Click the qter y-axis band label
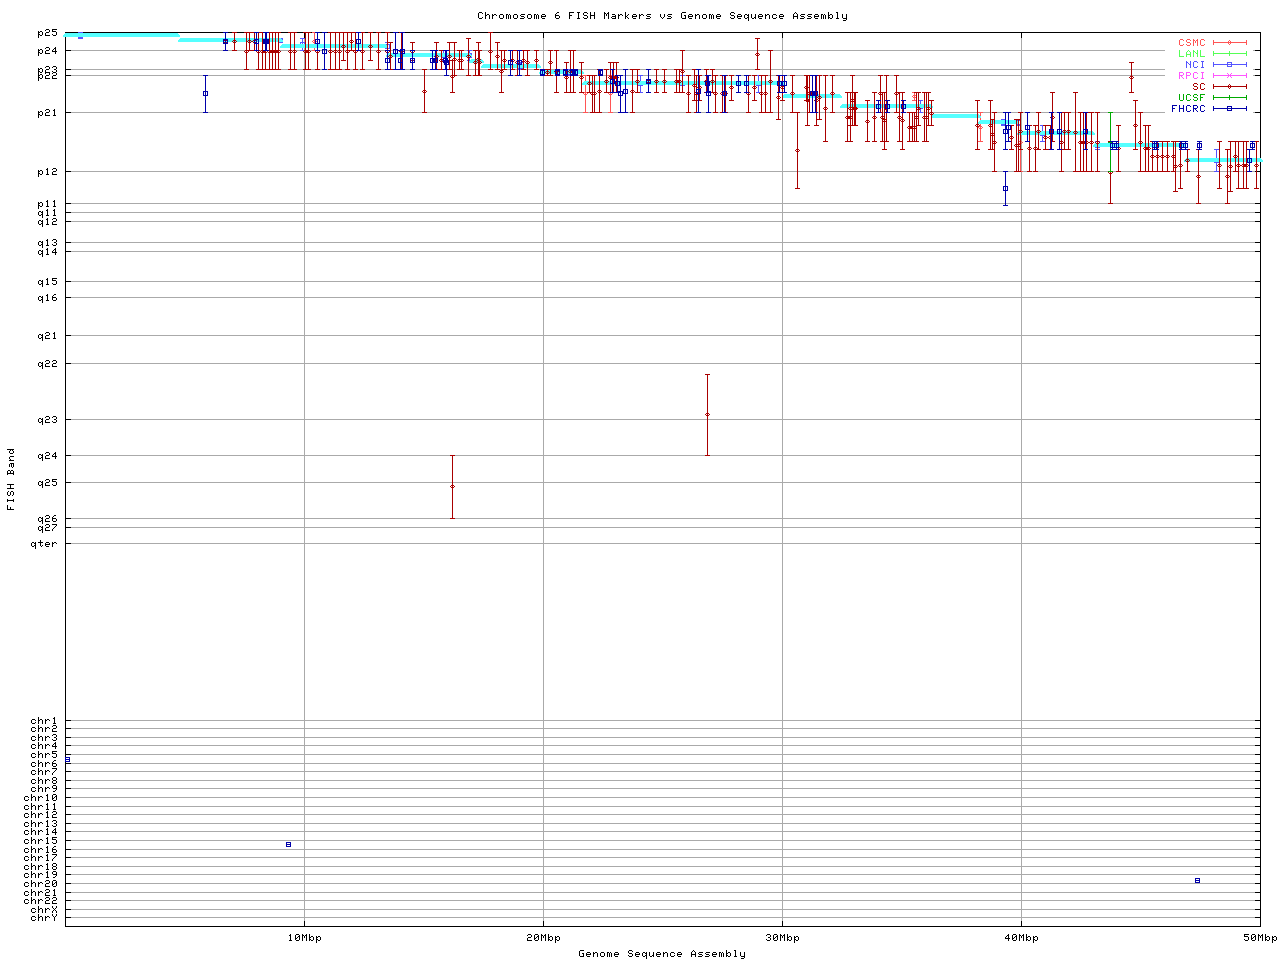The image size is (1280, 960). pos(47,544)
